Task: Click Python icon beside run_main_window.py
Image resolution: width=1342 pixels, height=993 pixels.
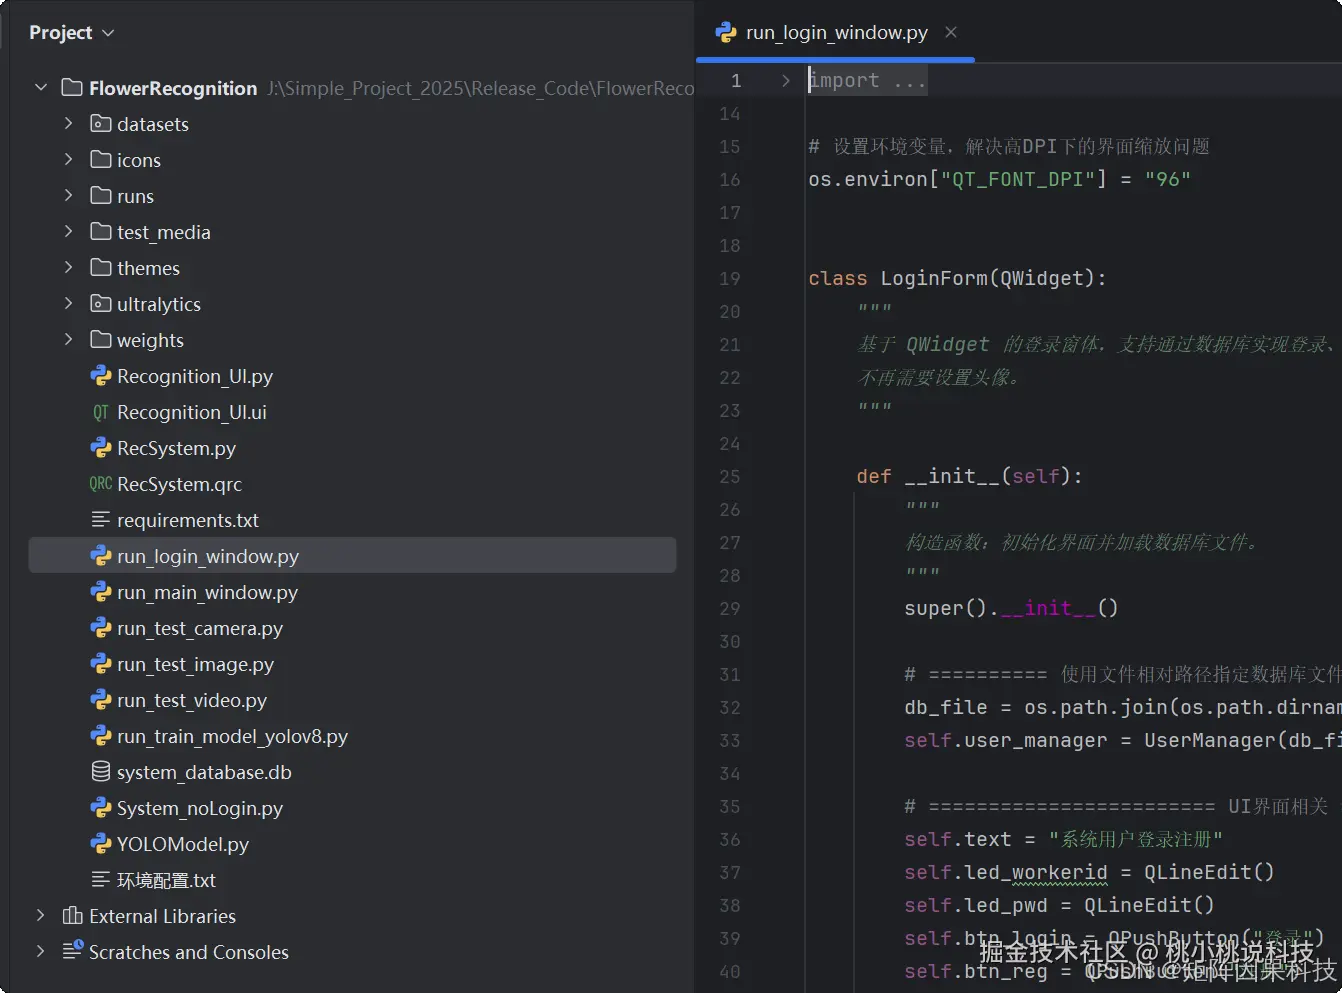Action: pos(100,592)
